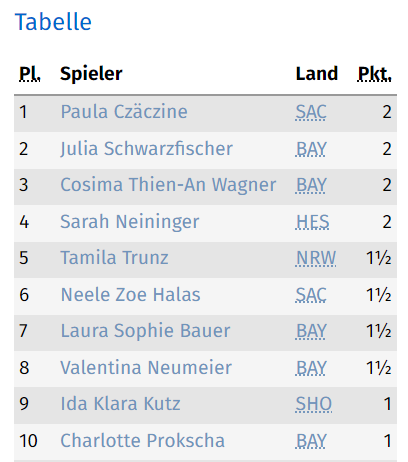Click NRW abbreviation in Tamila Trunz row
The height and width of the screenshot is (462, 408).
coord(316,258)
